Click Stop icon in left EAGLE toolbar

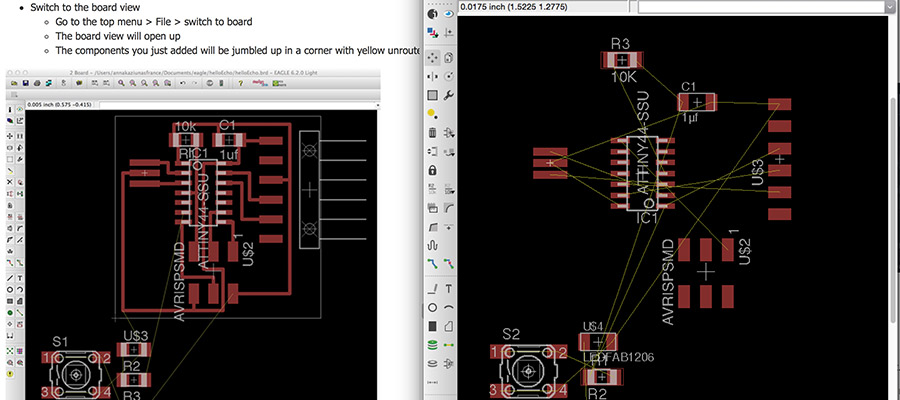pyautogui.click(x=210, y=83)
